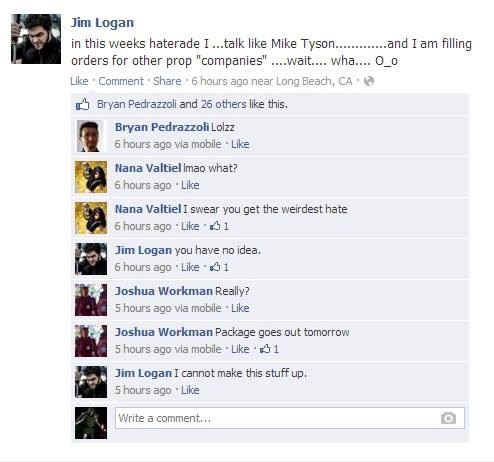Click in 'Write a comment...' field
494x462 pixels.
pos(290,418)
